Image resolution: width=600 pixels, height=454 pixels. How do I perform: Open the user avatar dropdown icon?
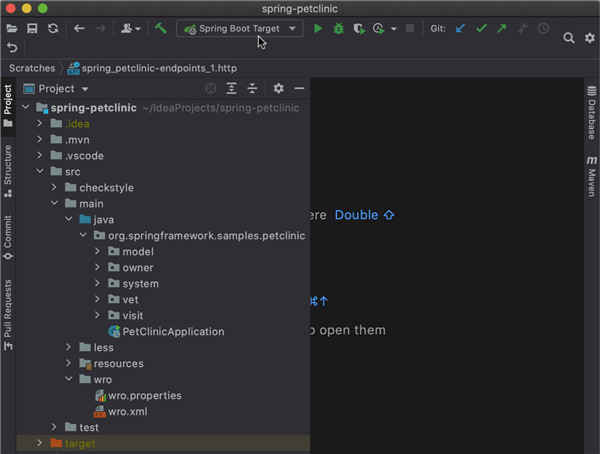click(x=130, y=28)
